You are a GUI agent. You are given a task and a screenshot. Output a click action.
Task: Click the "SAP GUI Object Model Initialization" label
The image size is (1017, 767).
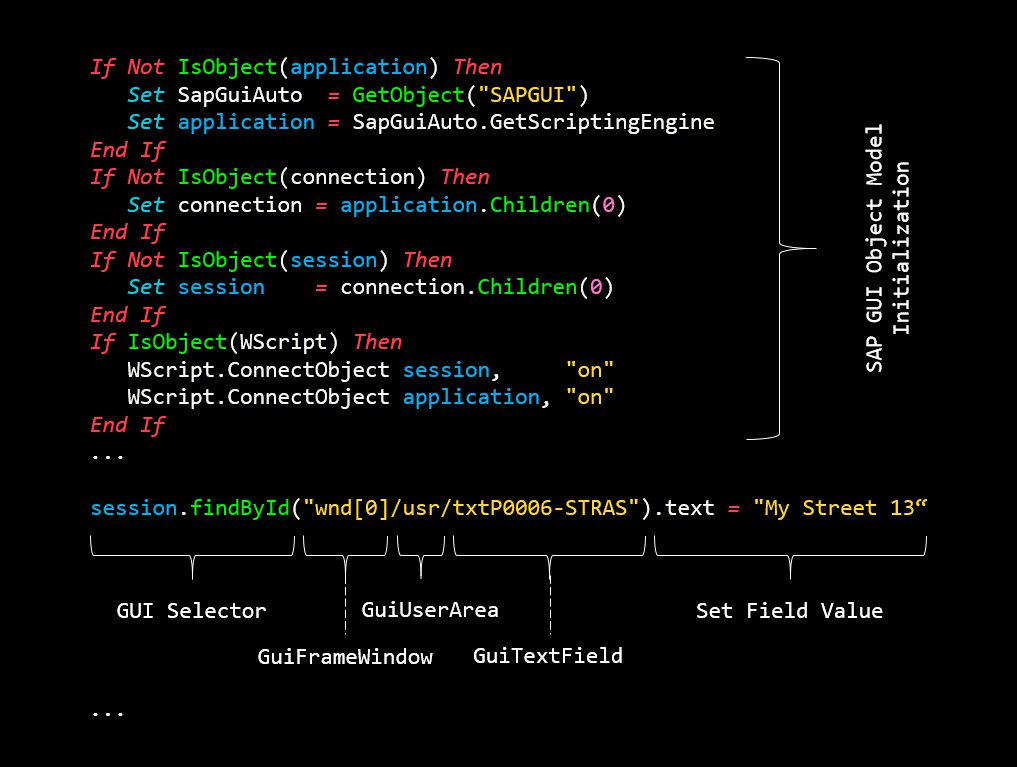click(x=887, y=248)
